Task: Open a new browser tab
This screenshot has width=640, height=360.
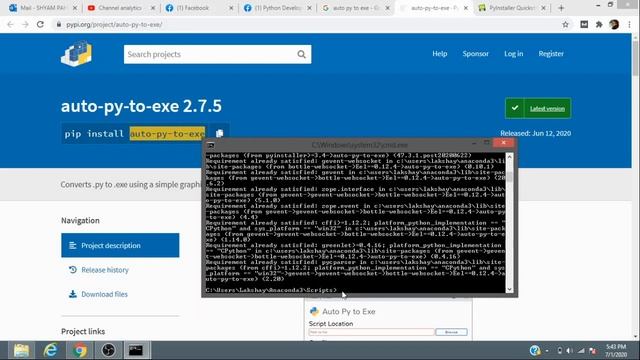Action: click(561, 8)
